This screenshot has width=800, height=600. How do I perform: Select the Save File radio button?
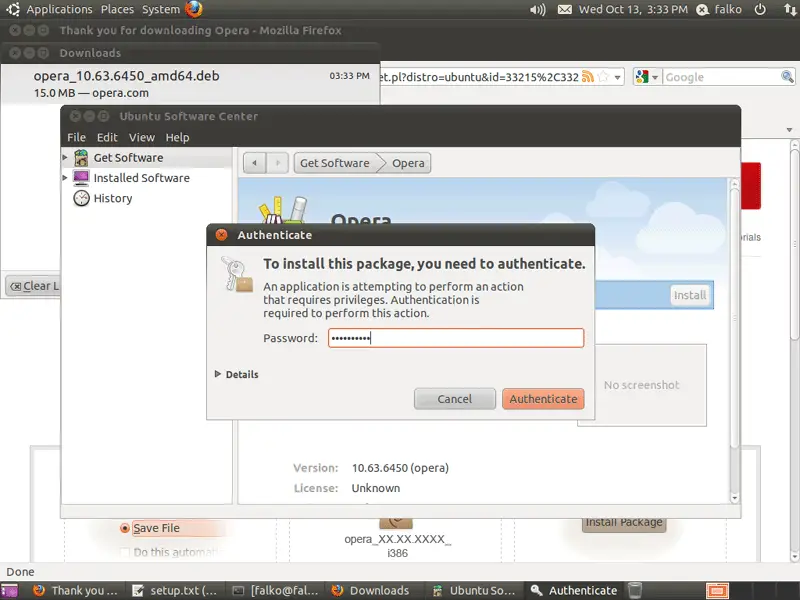124,528
